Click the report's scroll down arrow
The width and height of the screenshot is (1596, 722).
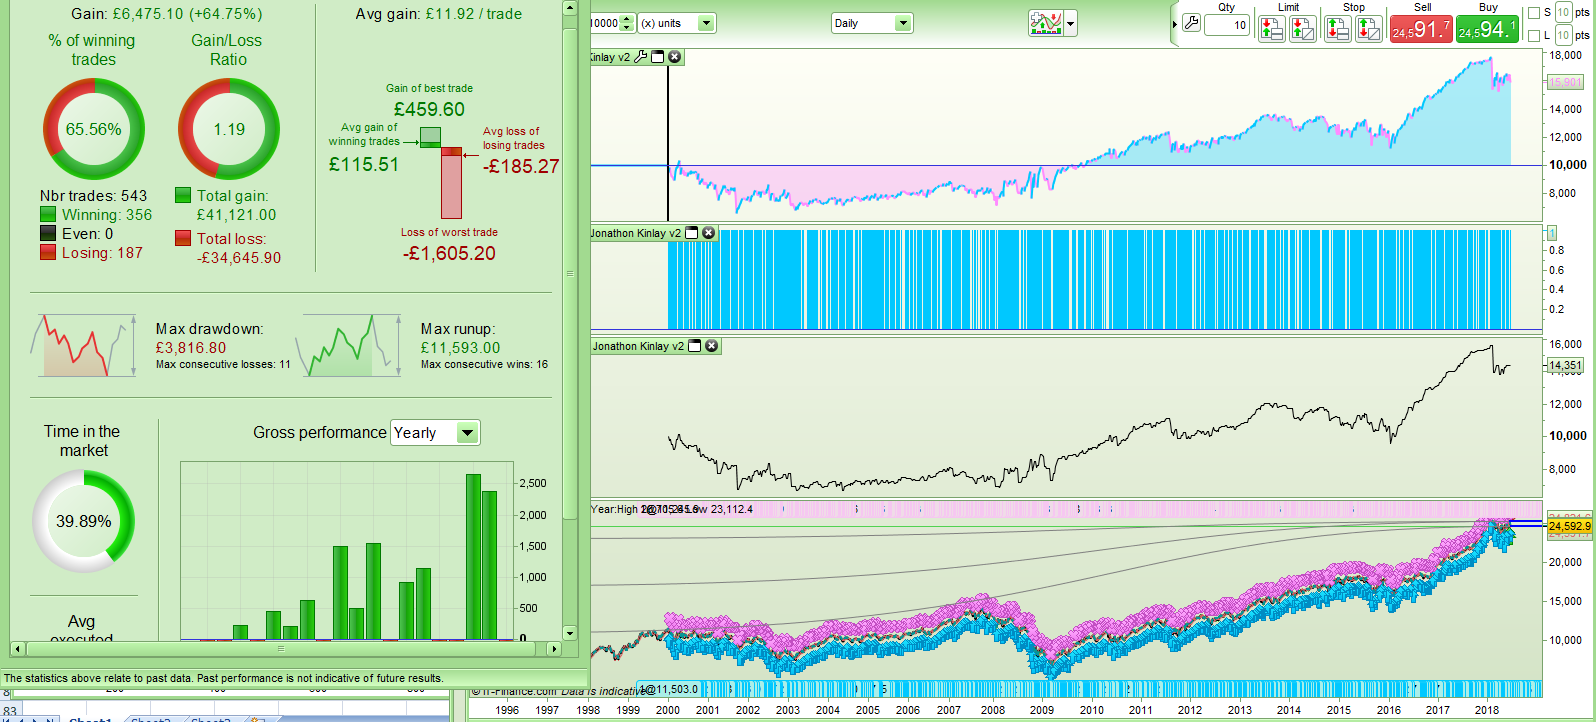click(570, 633)
